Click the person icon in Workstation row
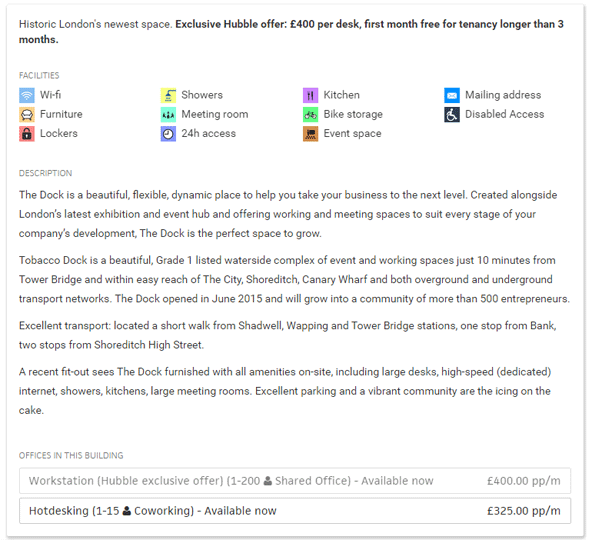Image resolution: width=592 pixels, height=540 pixels. coord(268,481)
